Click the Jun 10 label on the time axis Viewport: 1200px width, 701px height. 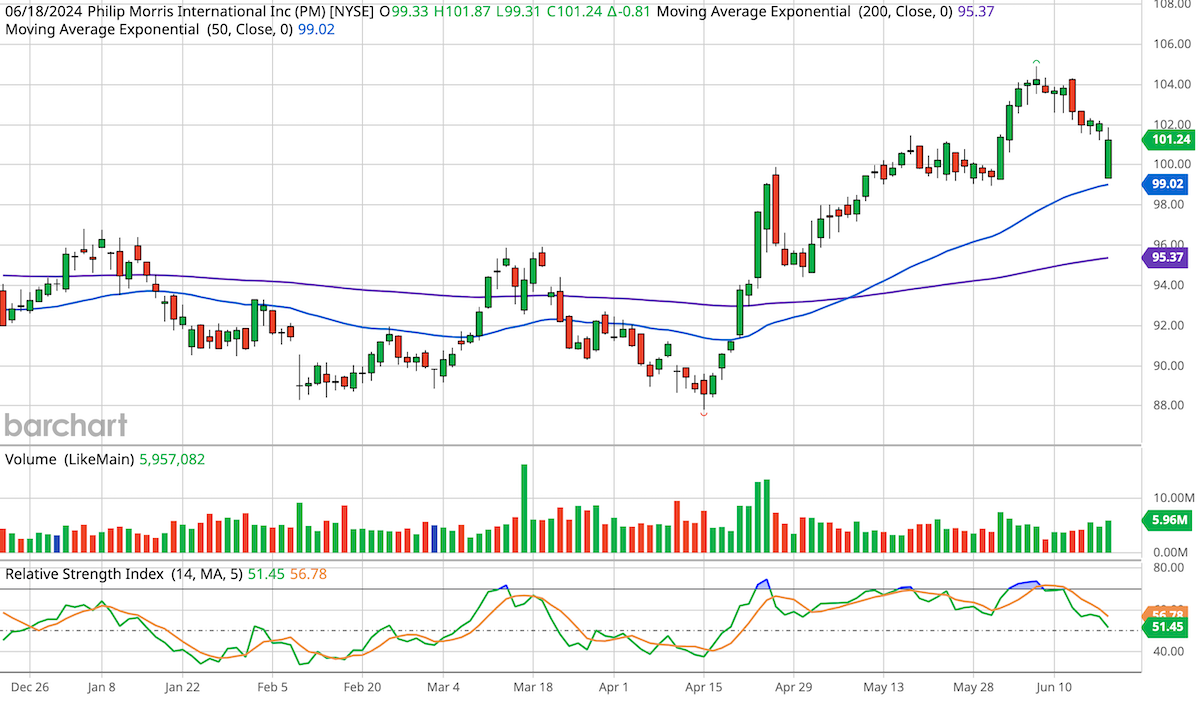1056,688
